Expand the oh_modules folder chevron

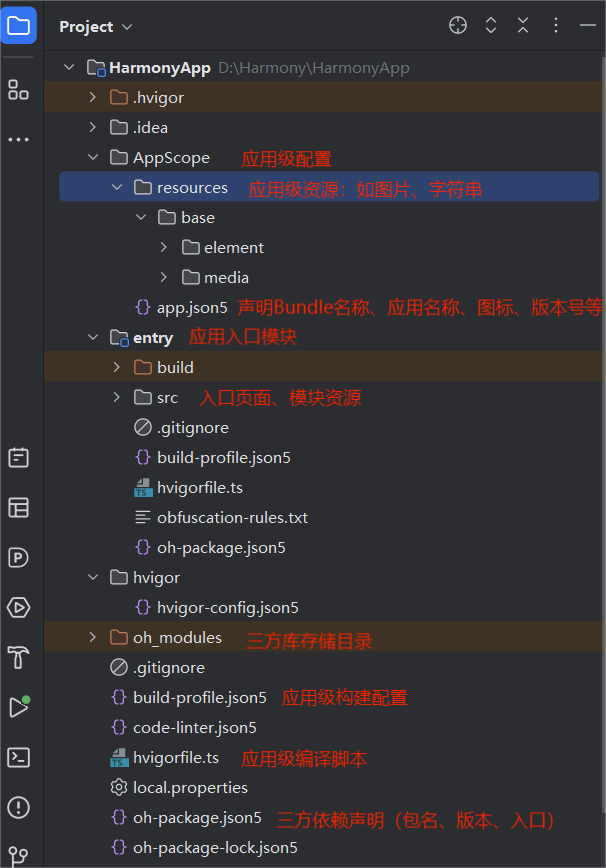(93, 637)
